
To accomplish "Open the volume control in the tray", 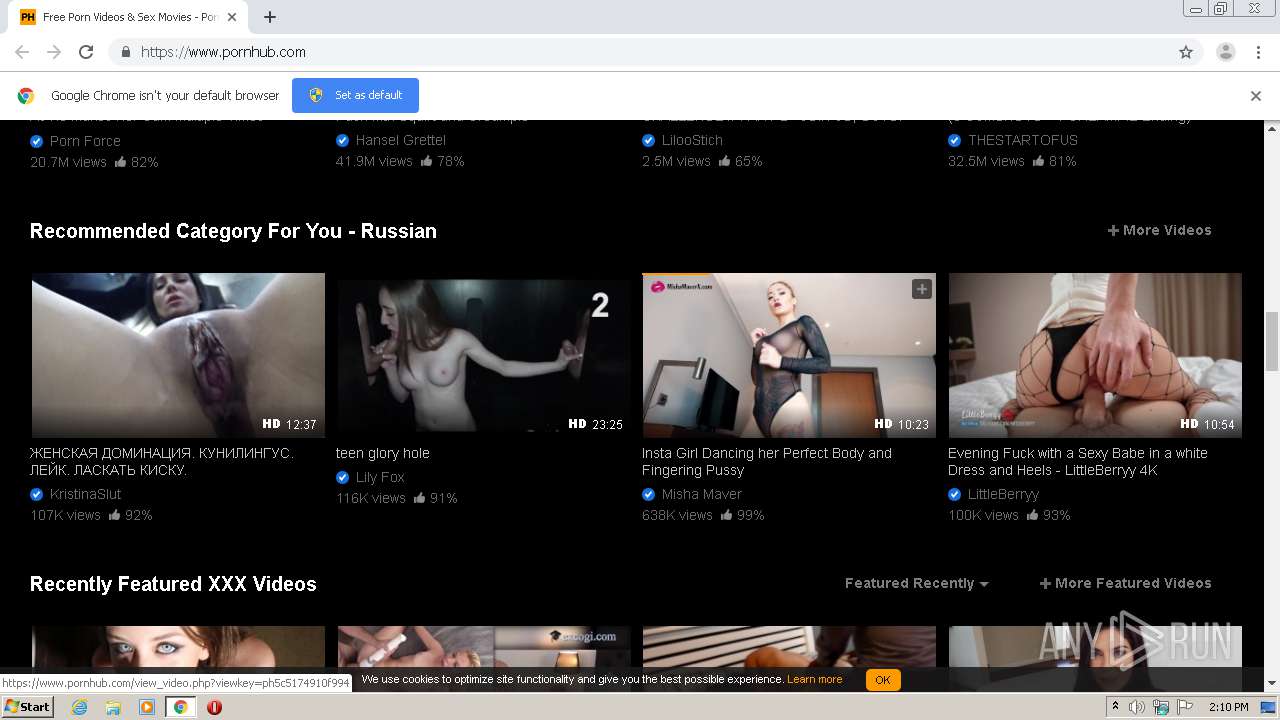I will [x=1137, y=707].
